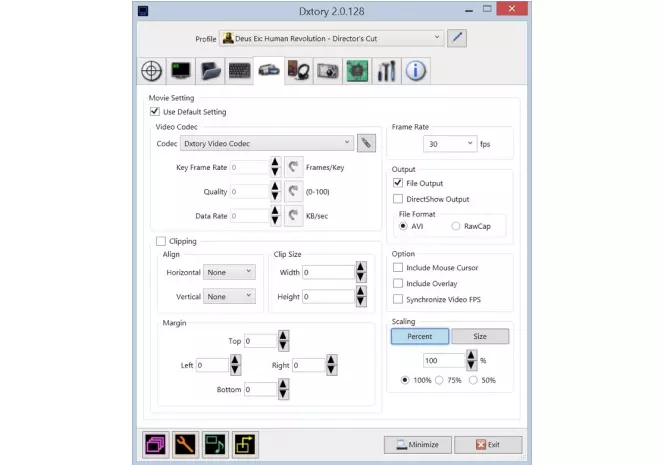
Task: Click the scaling percent value field
Action: [x=444, y=360]
